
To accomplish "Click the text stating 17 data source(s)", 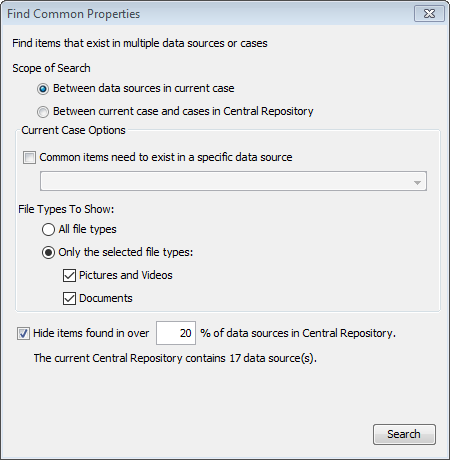I will 175,358.
